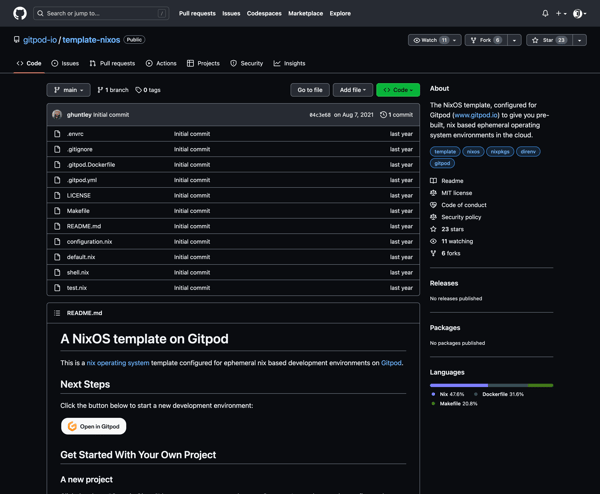Open the Readme link in About sidebar
This screenshot has height=494, width=600.
click(452, 181)
